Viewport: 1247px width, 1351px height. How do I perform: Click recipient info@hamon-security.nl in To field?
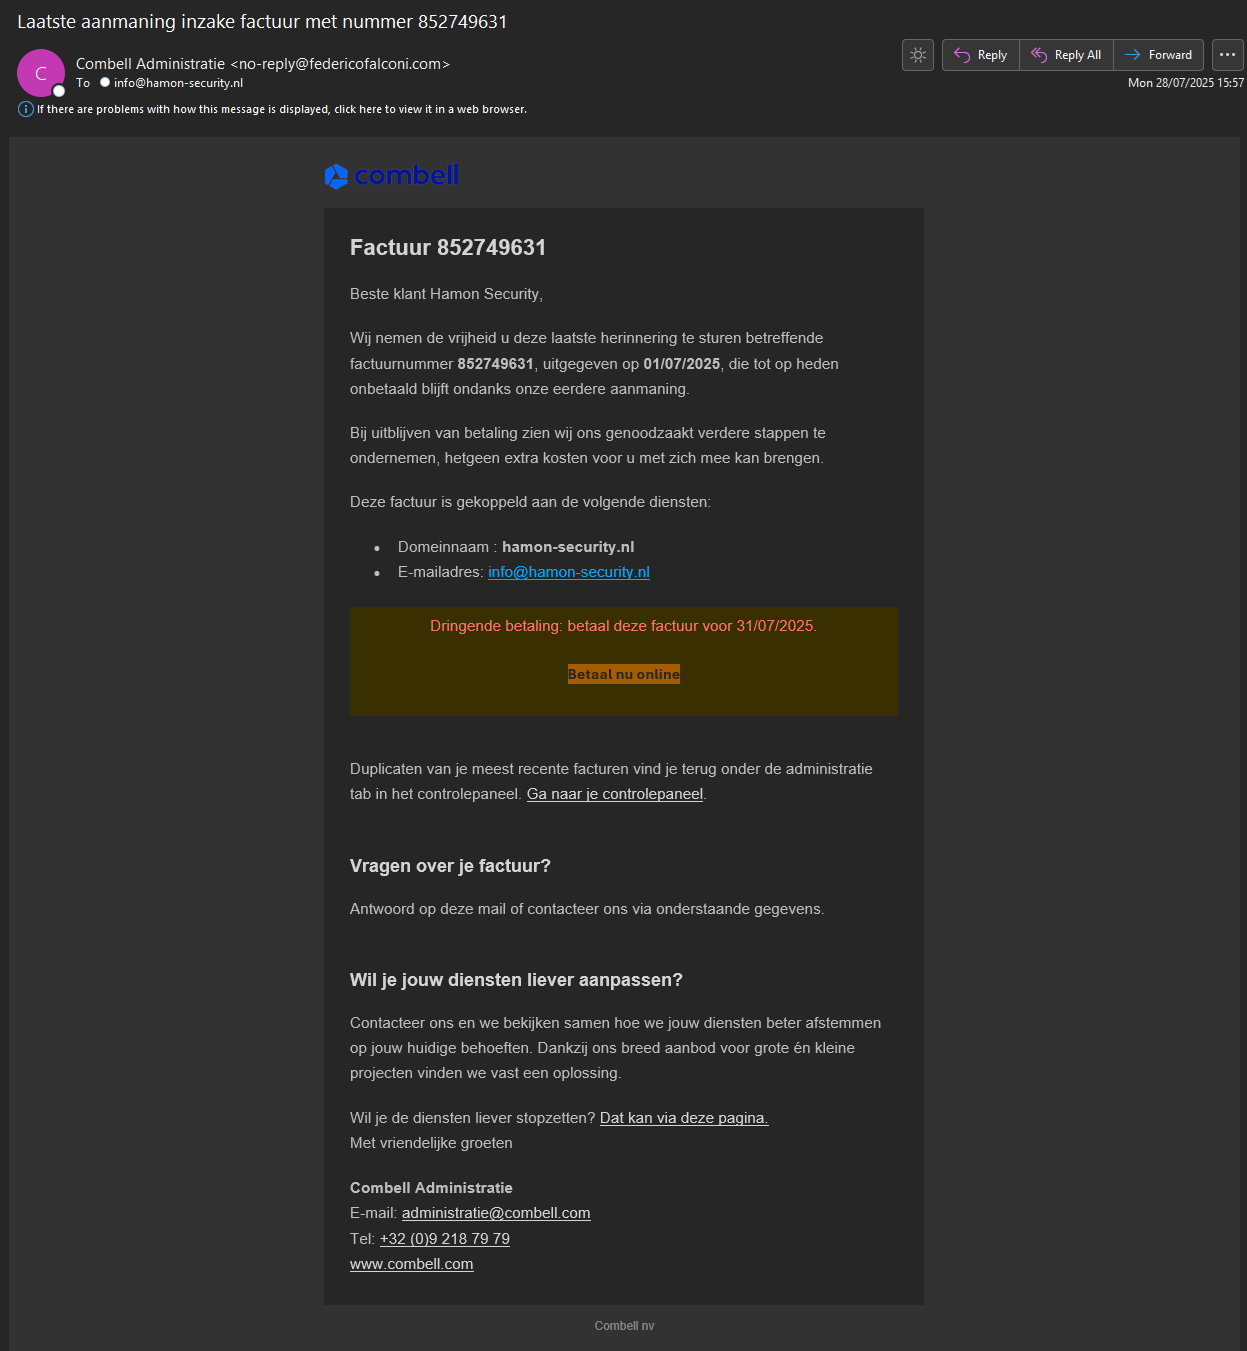click(178, 83)
